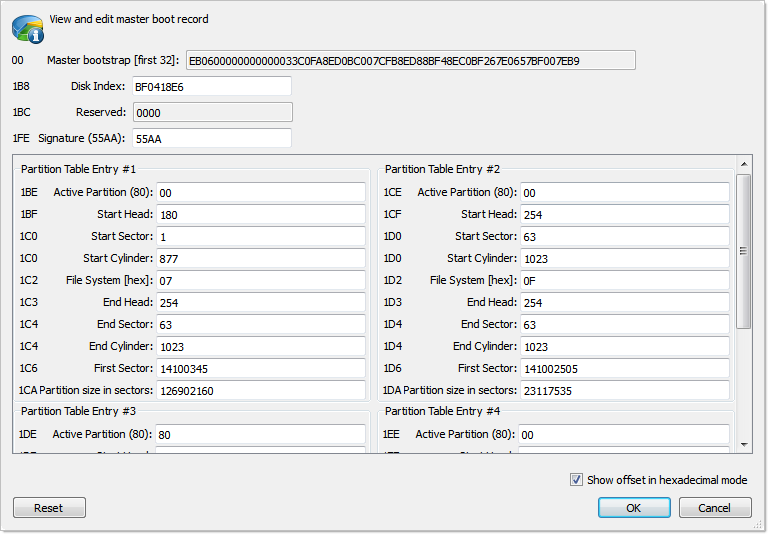Click Entry #2 File System hex field 0F
The height and width of the screenshot is (535, 769).
624,281
